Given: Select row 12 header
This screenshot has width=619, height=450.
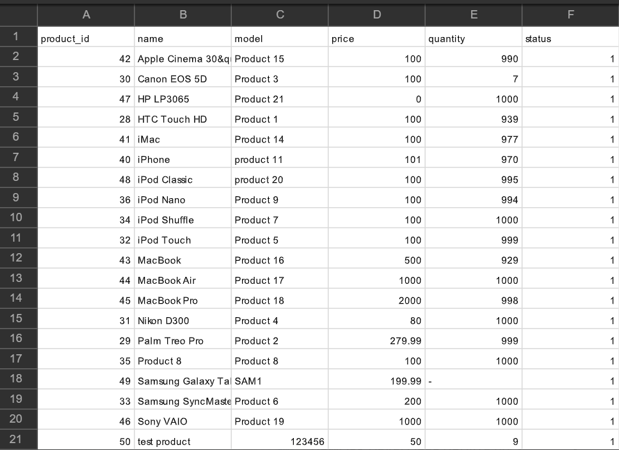Looking at the screenshot, I should pyautogui.click(x=19, y=258).
